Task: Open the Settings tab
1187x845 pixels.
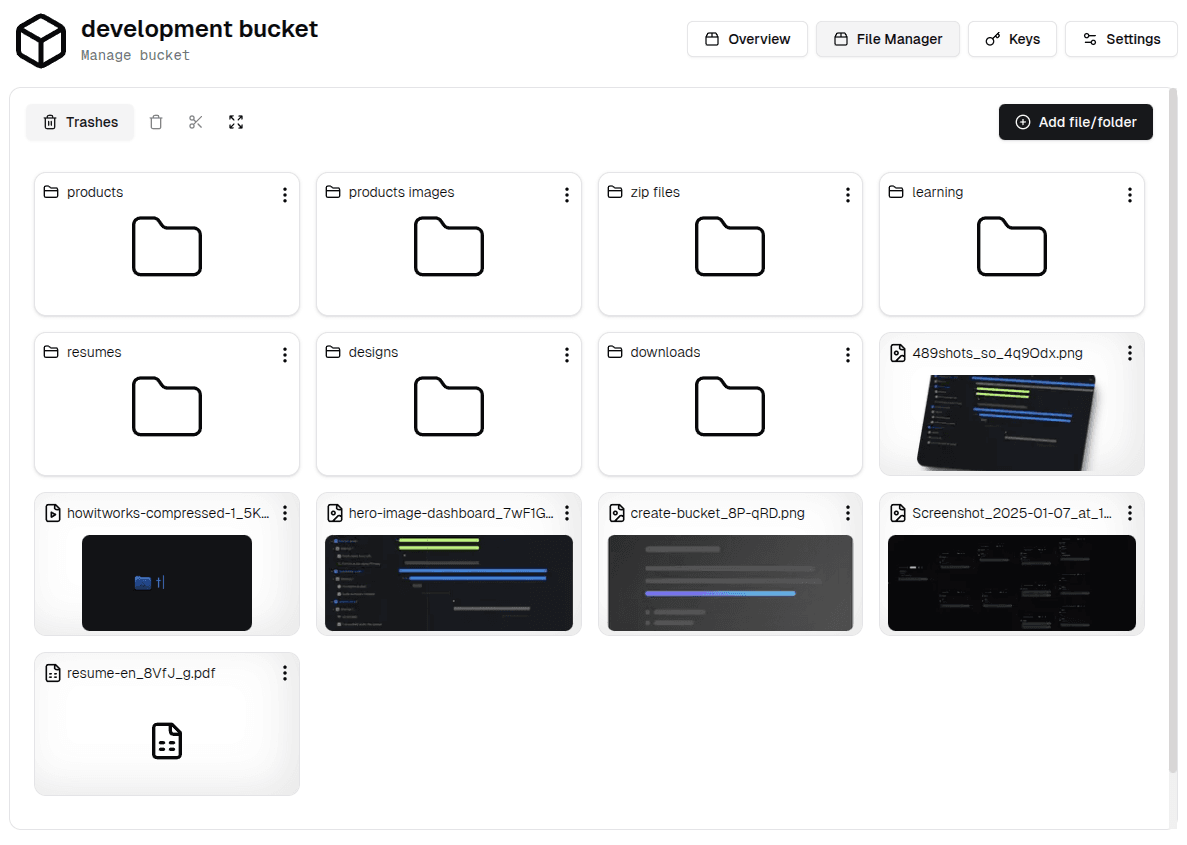Action: (1121, 39)
